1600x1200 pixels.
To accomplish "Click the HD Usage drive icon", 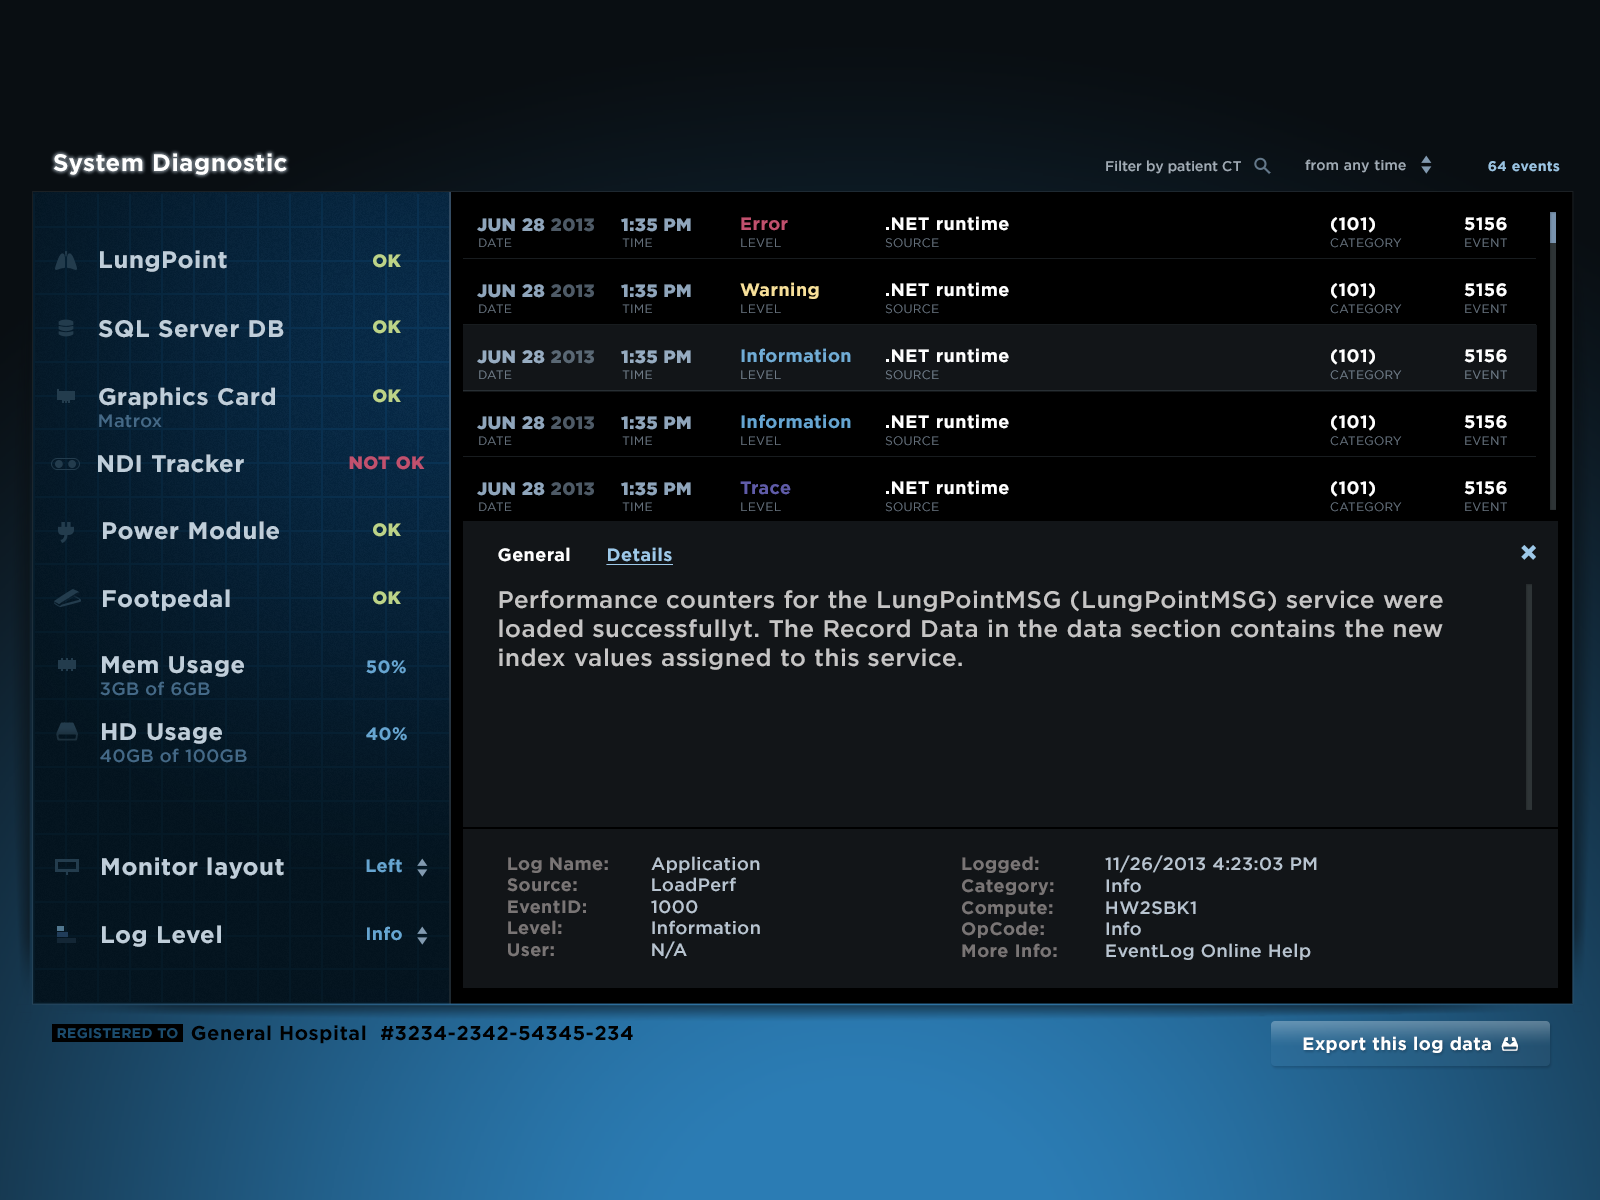I will point(65,731).
